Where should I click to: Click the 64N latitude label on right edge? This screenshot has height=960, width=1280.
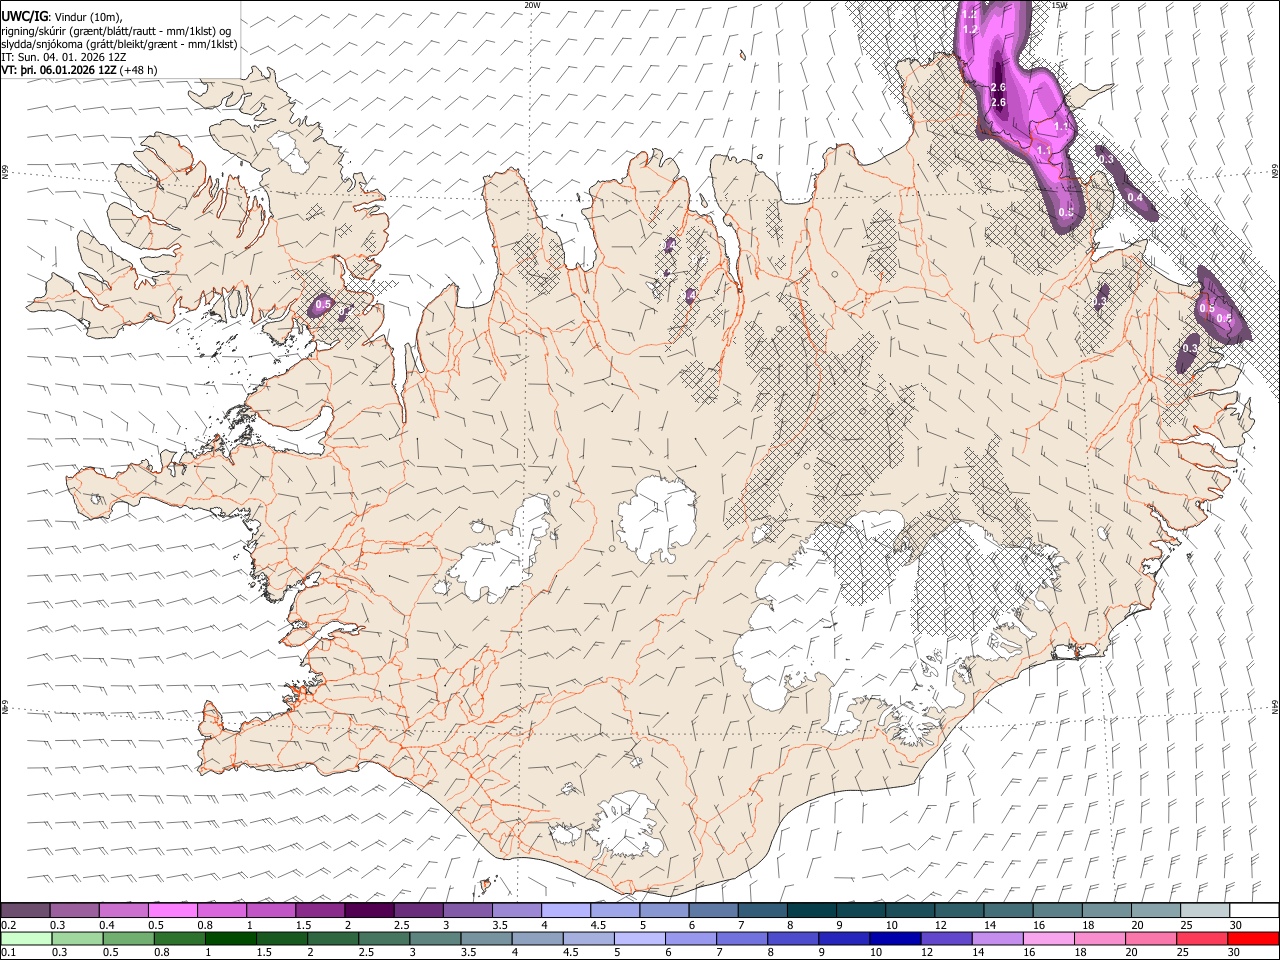(1275, 706)
